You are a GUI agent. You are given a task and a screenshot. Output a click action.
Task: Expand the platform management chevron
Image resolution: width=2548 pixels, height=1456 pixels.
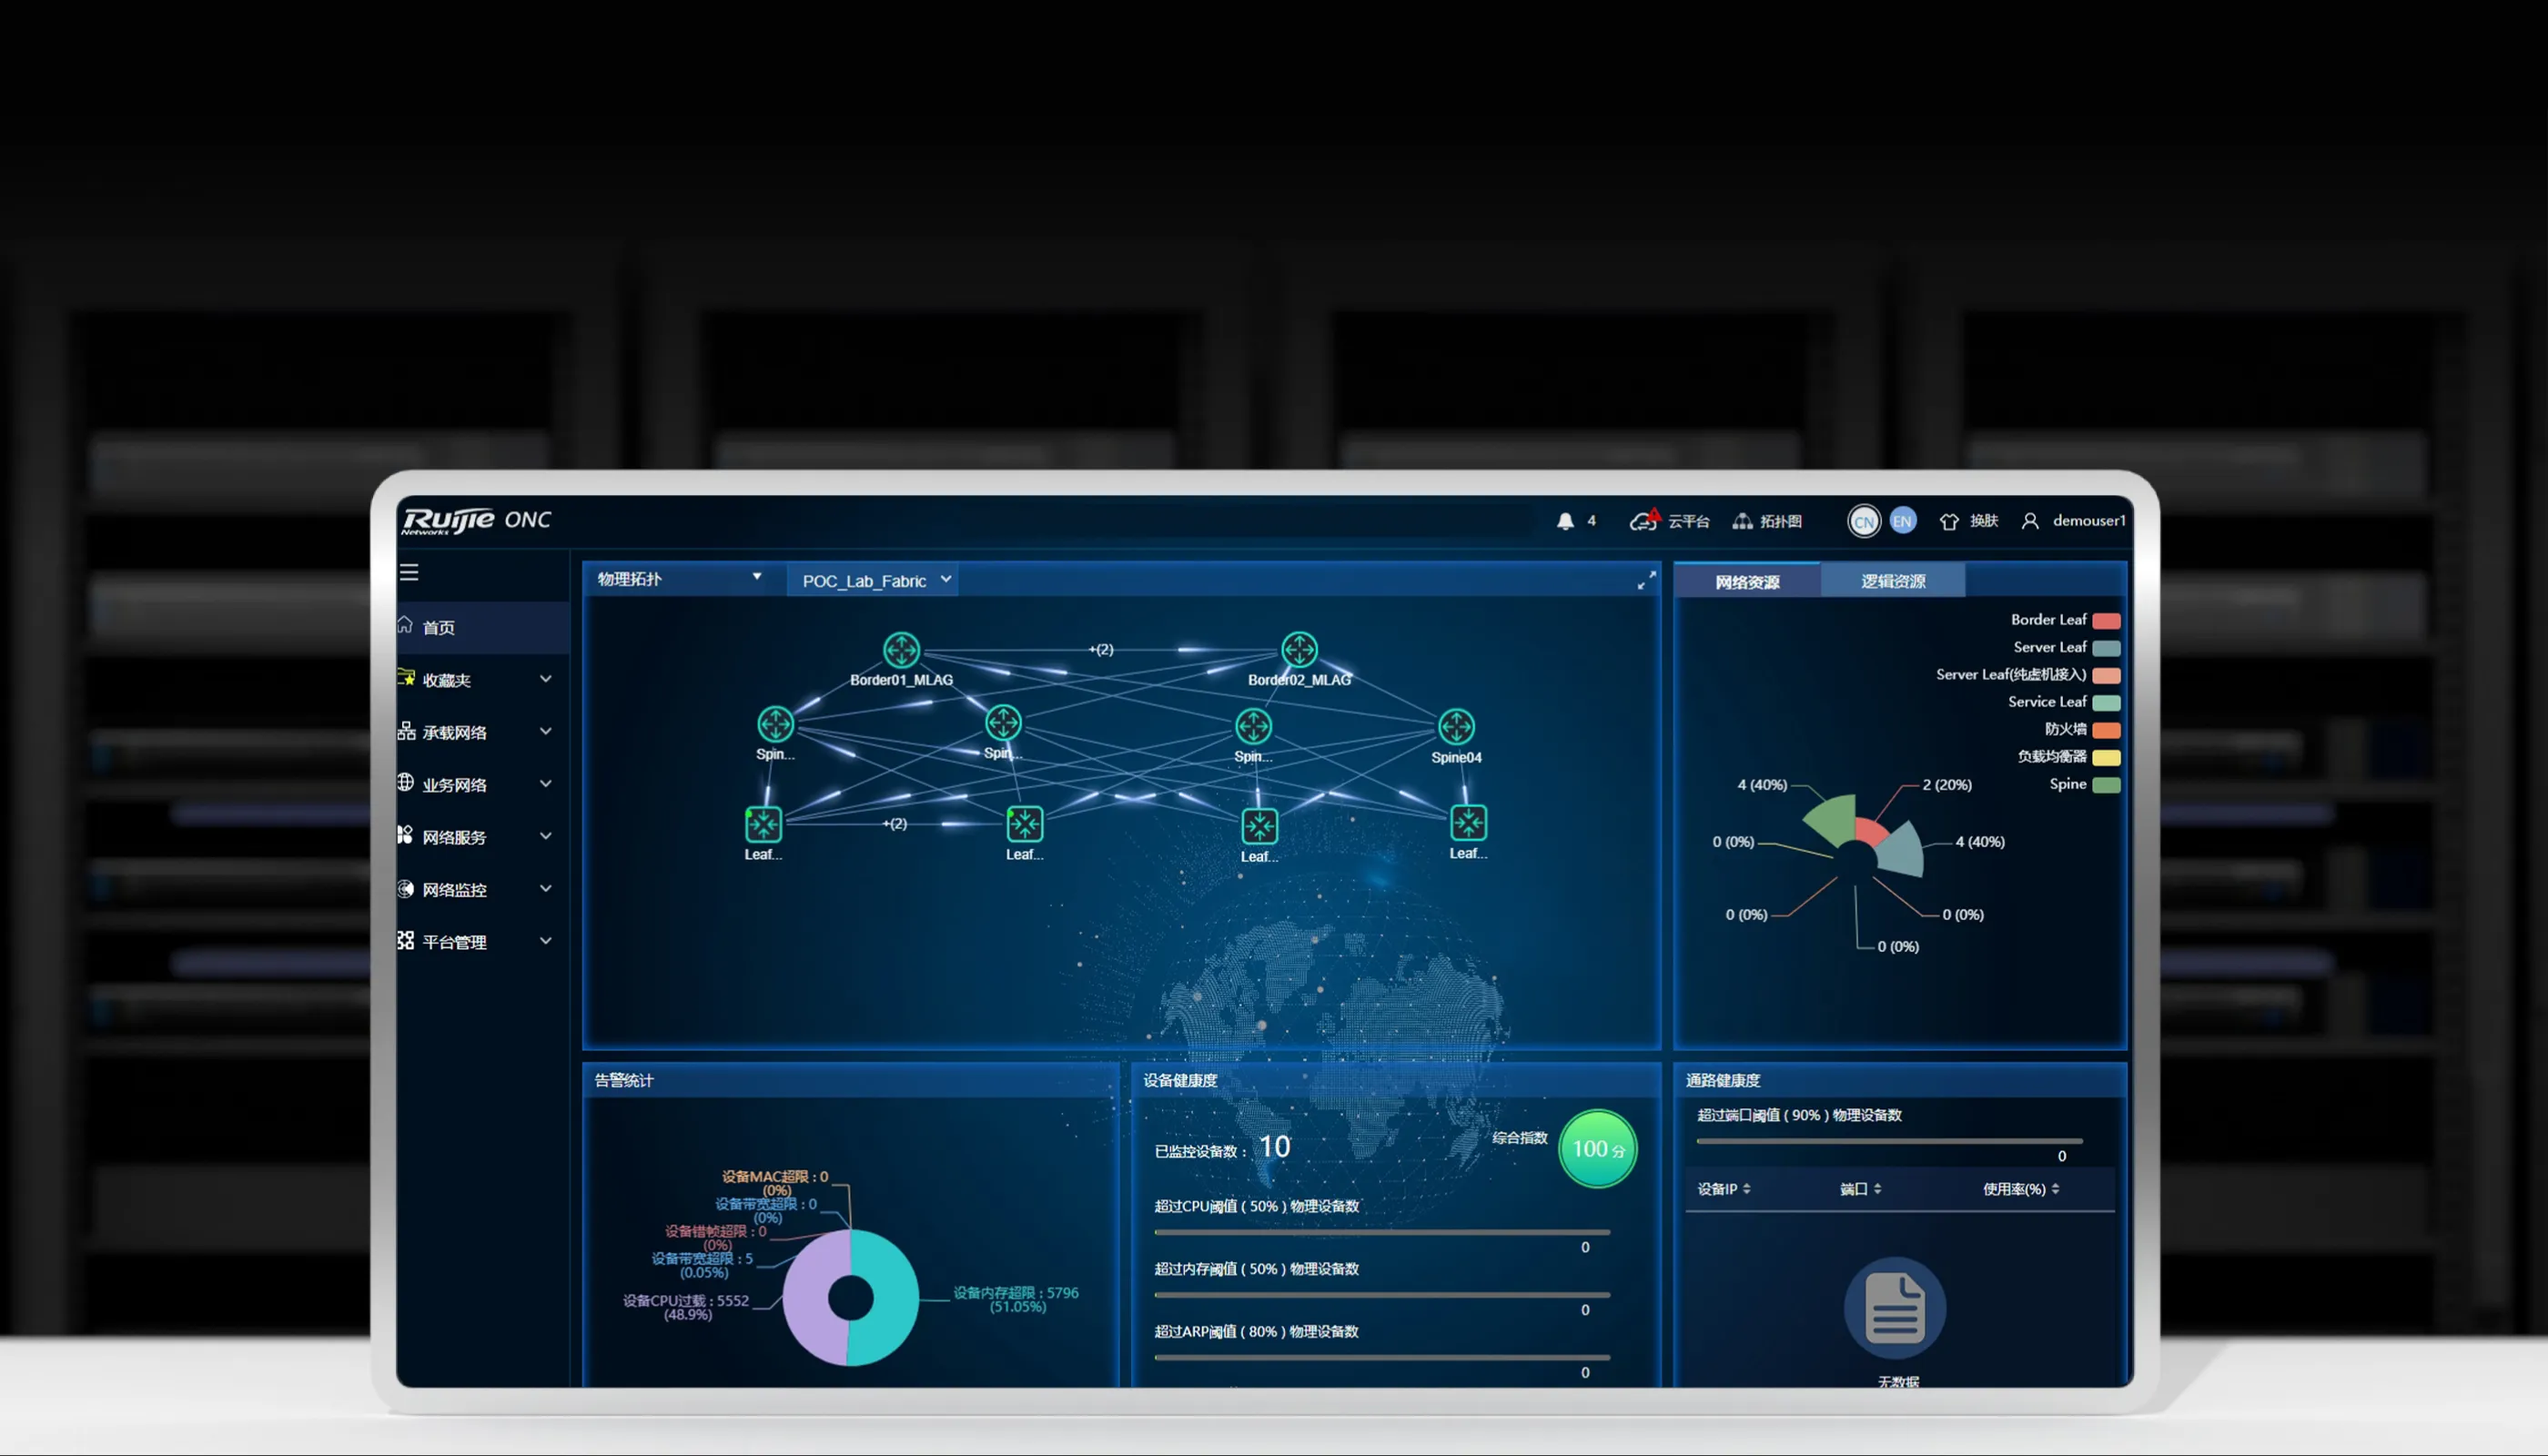(546, 940)
